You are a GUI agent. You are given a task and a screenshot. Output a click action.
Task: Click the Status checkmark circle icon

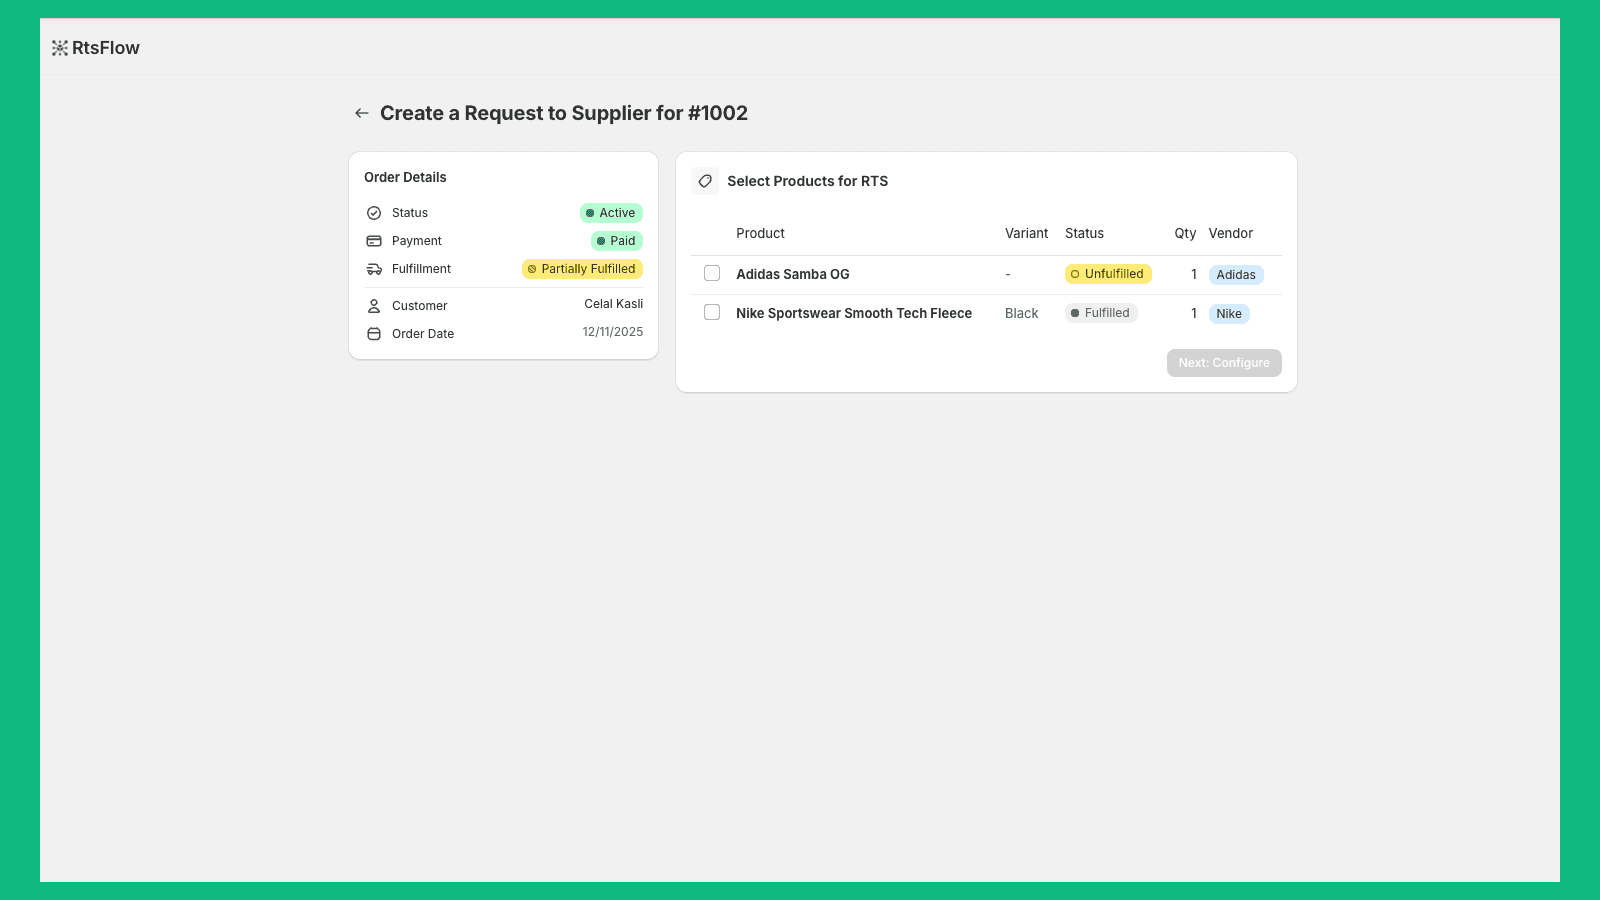click(x=374, y=213)
